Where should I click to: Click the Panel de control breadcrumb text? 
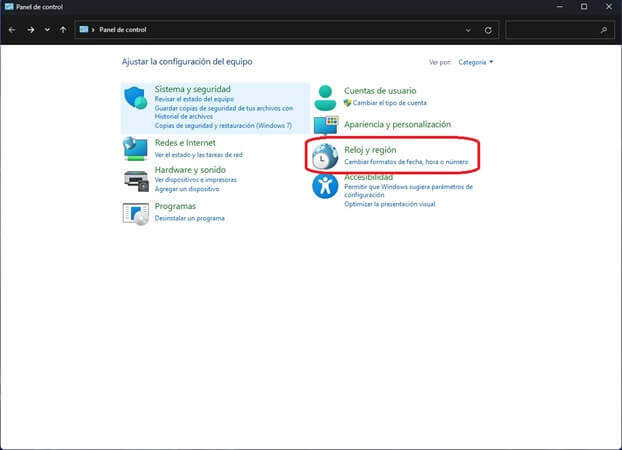click(123, 30)
